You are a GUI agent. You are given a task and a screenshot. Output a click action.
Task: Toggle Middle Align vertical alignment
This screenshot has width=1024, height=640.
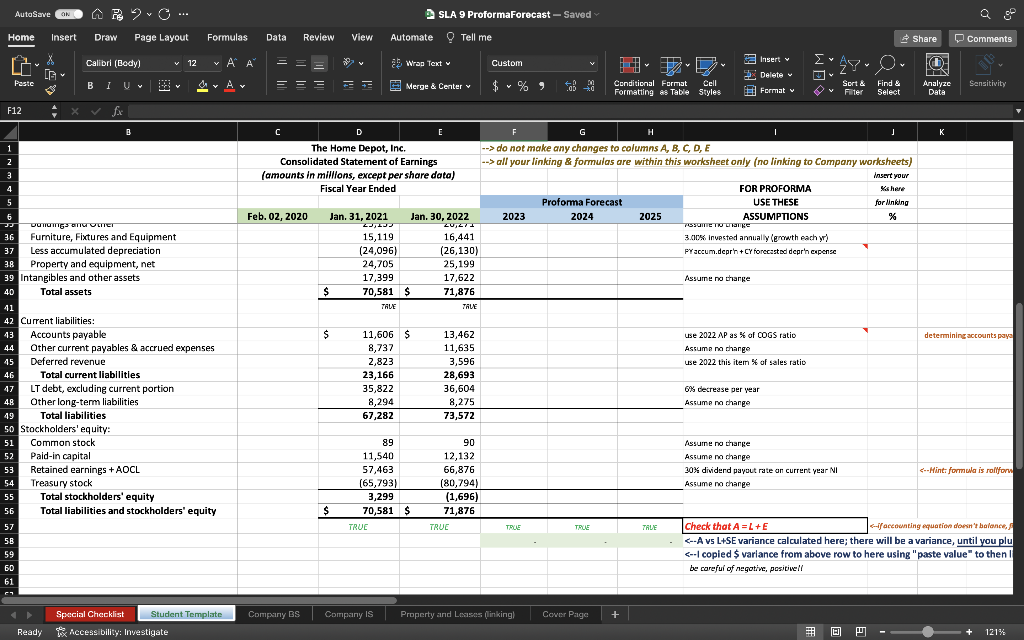coord(300,63)
